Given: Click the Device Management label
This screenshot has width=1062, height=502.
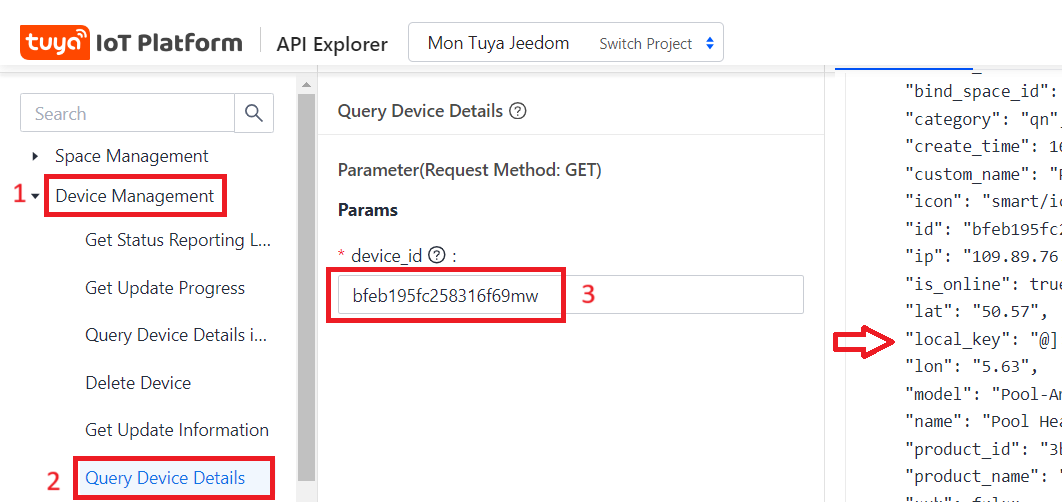Looking at the screenshot, I should point(135,196).
